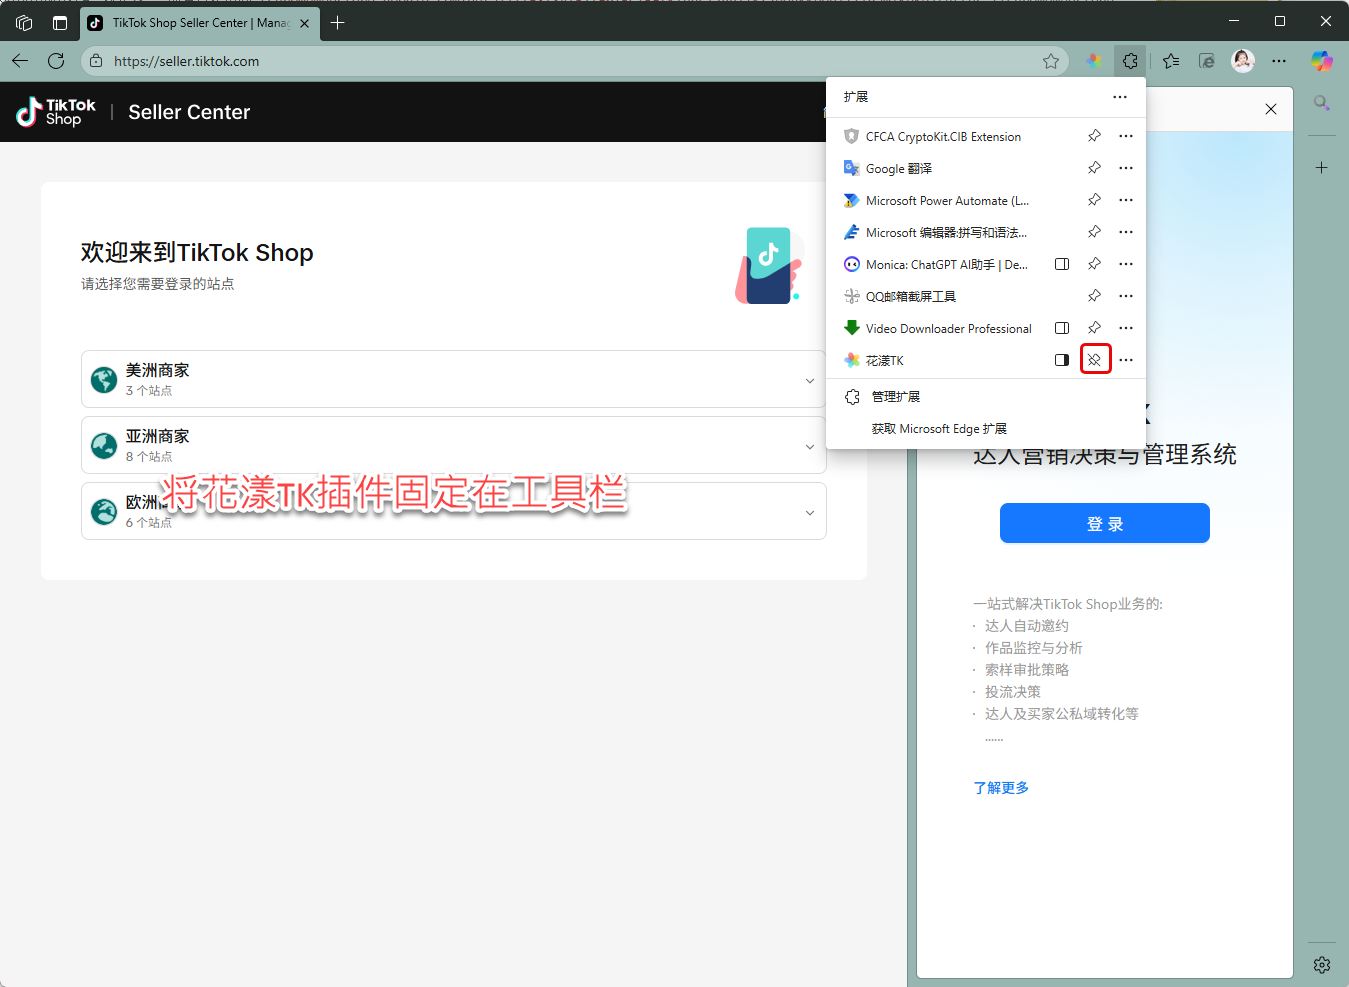This screenshot has height=987, width=1349.
Task: Toggle 花漾TK sidebar panel icon
Action: [1062, 360]
